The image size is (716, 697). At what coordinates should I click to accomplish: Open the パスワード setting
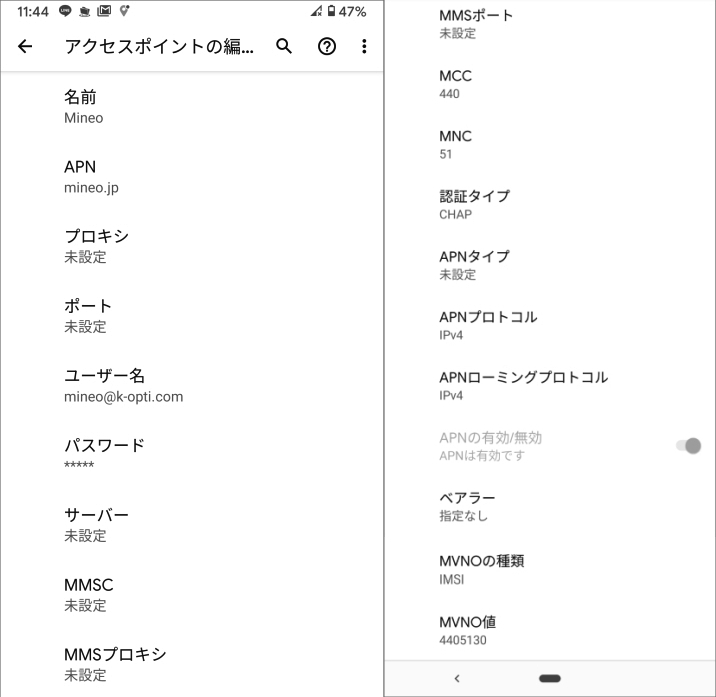tap(192, 455)
